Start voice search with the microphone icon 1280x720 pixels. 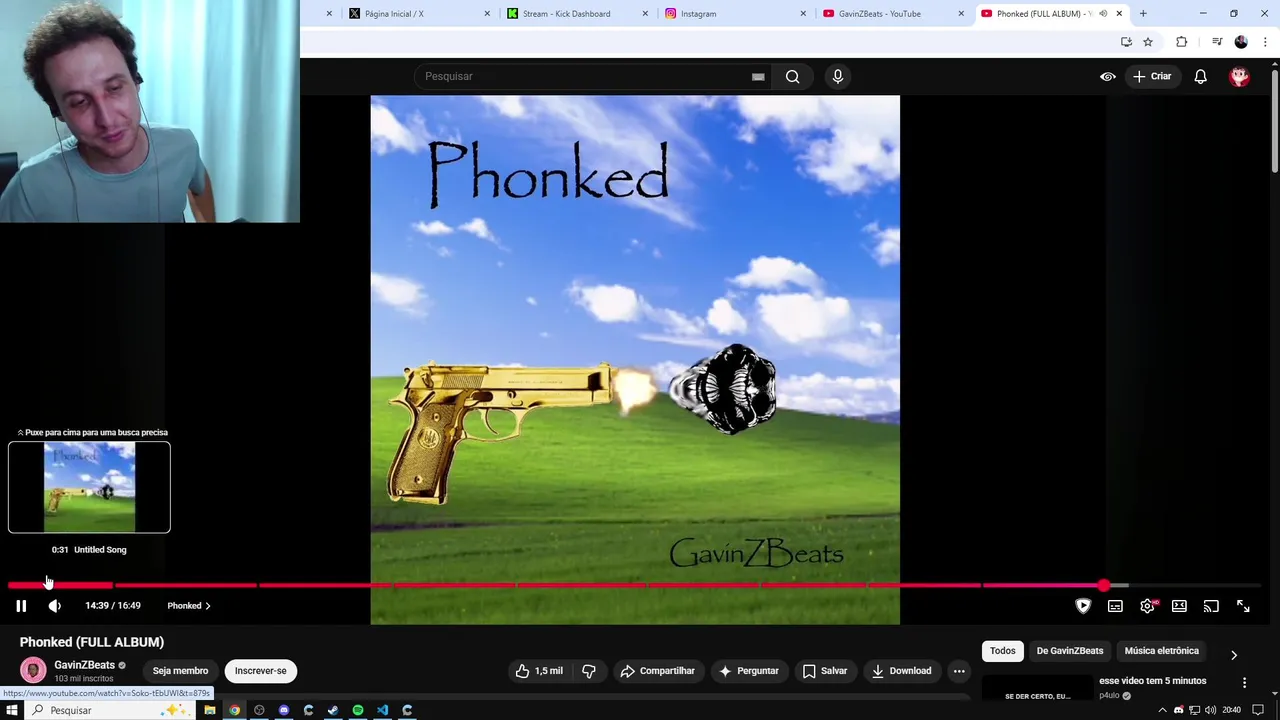click(x=838, y=76)
